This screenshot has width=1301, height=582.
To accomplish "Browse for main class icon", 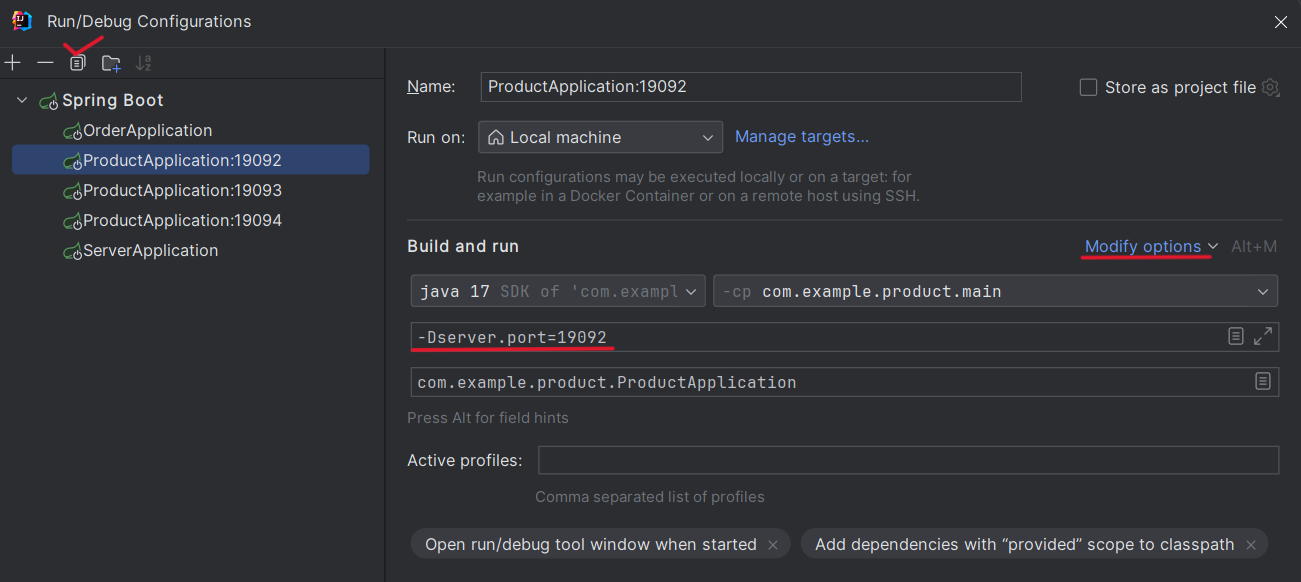I will pos(1263,382).
